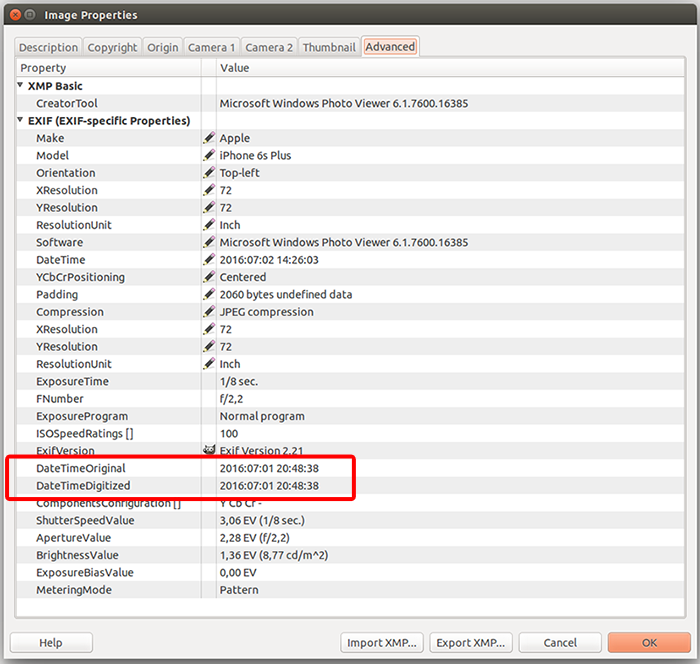Go to the Thumbnail tab

click(329, 47)
